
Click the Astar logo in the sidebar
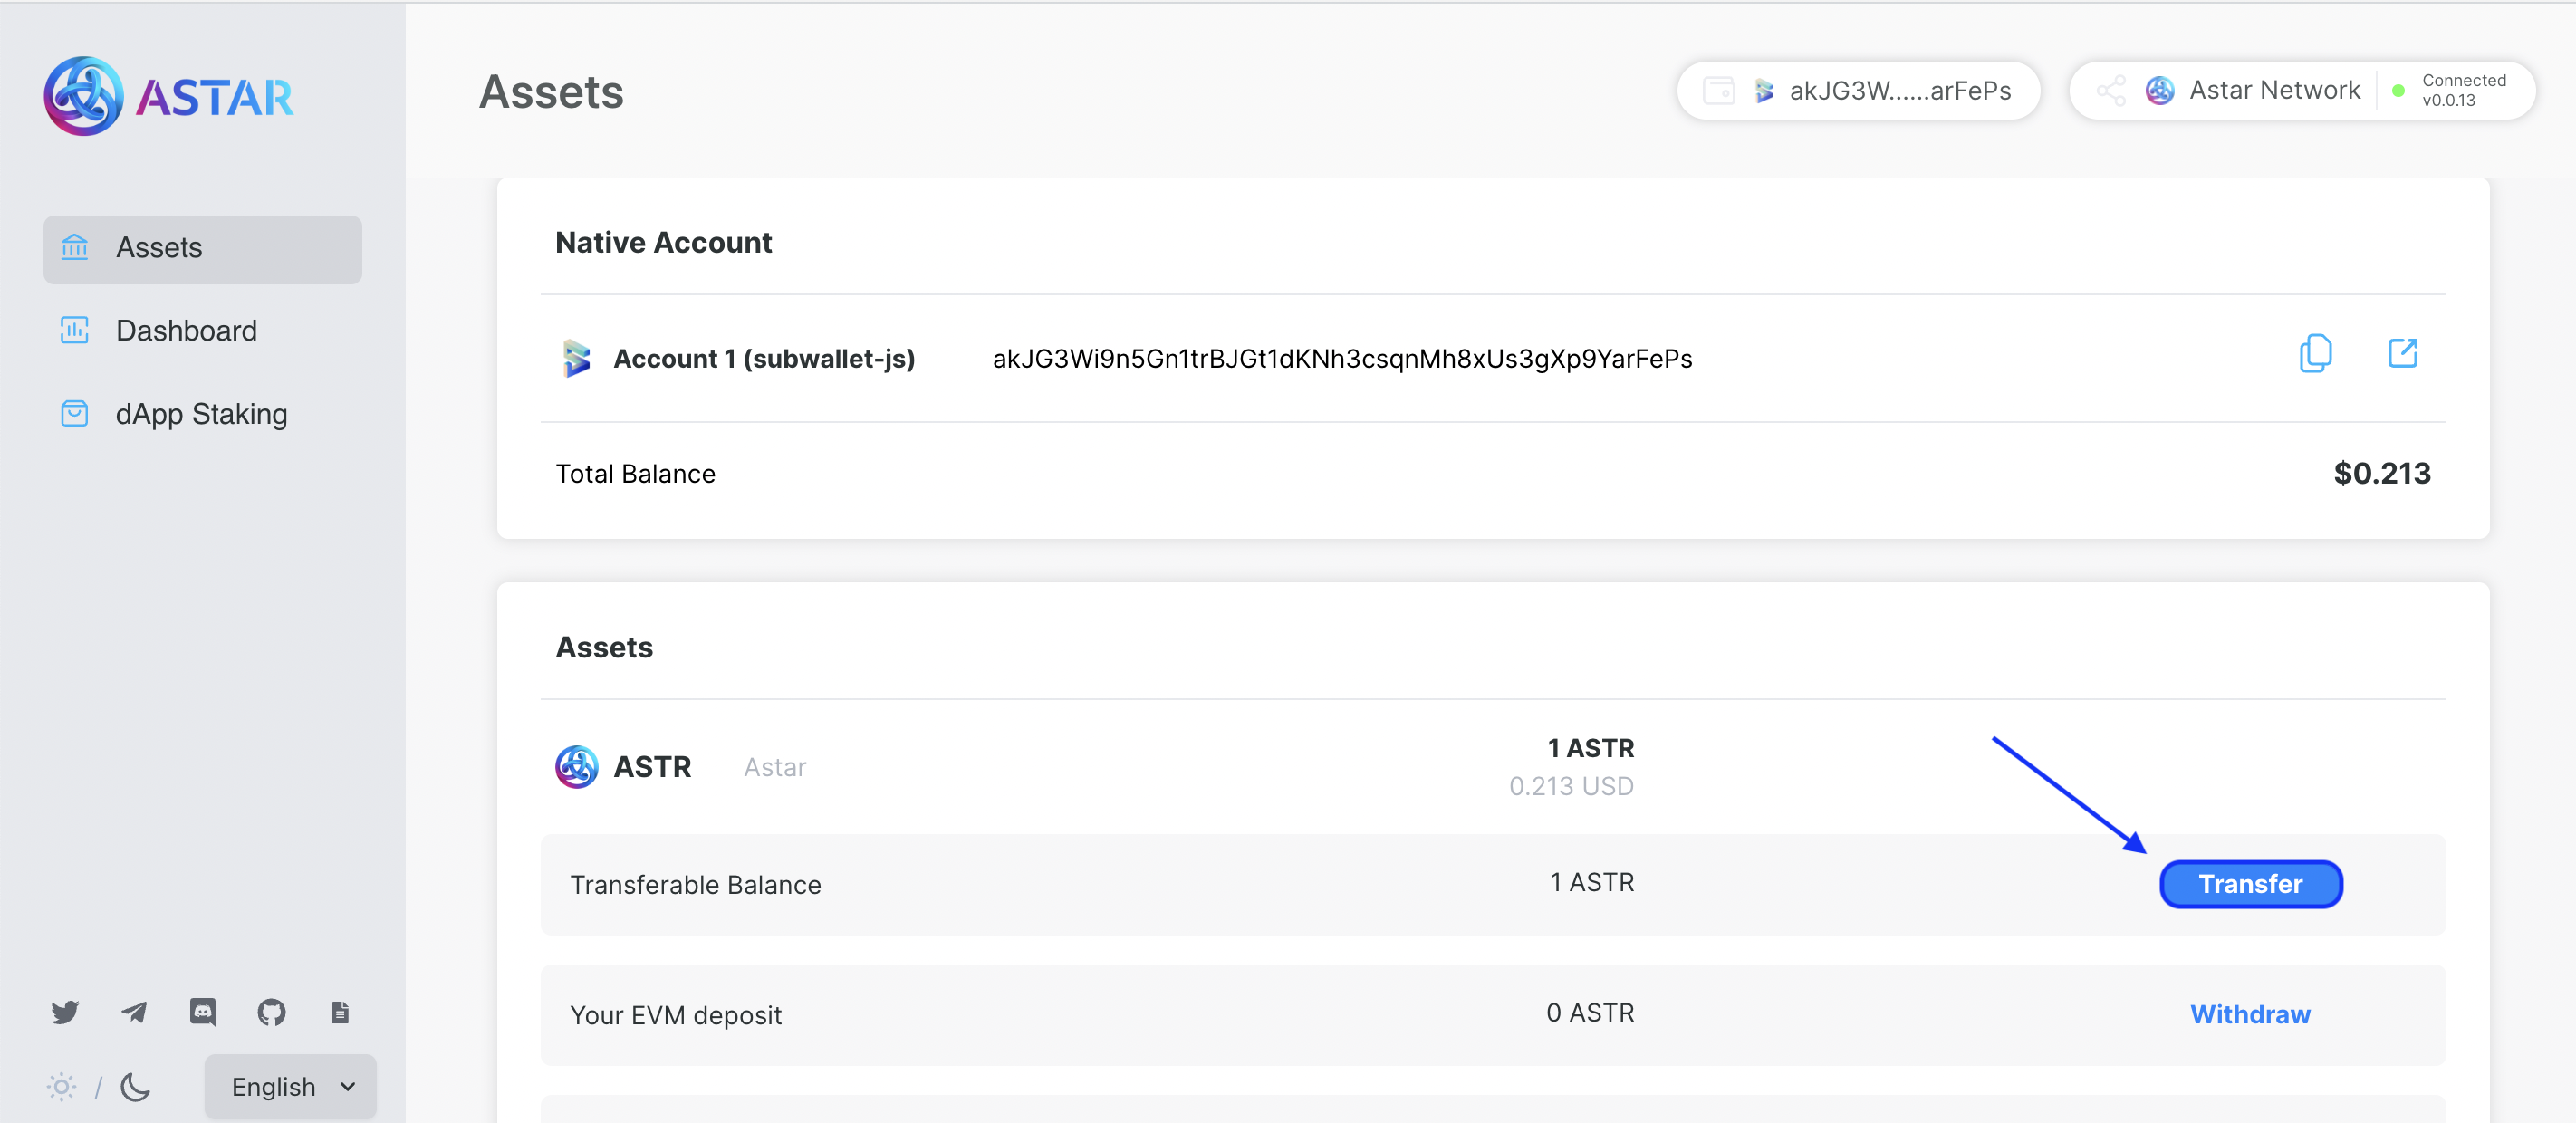point(169,96)
